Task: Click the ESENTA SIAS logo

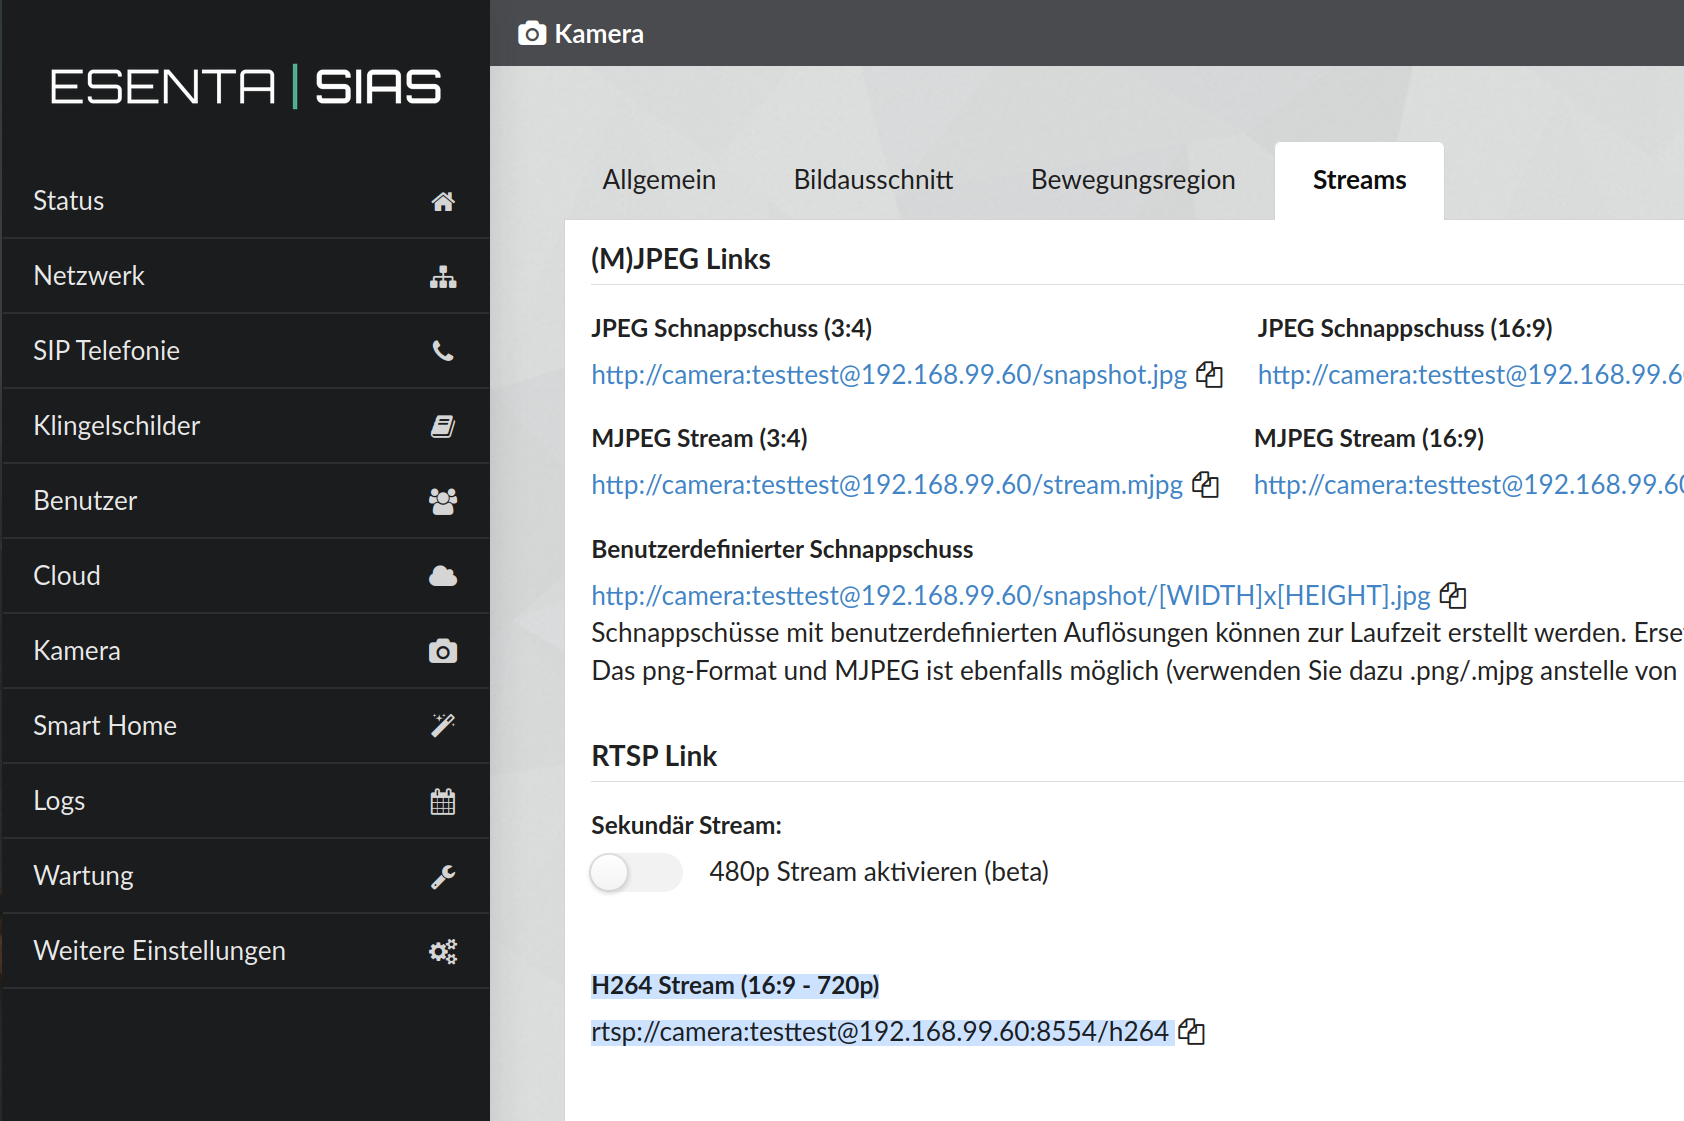Action: click(246, 87)
